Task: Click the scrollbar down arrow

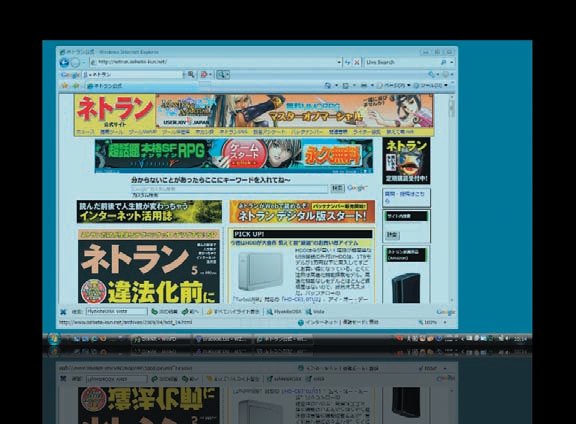Action: point(451,300)
